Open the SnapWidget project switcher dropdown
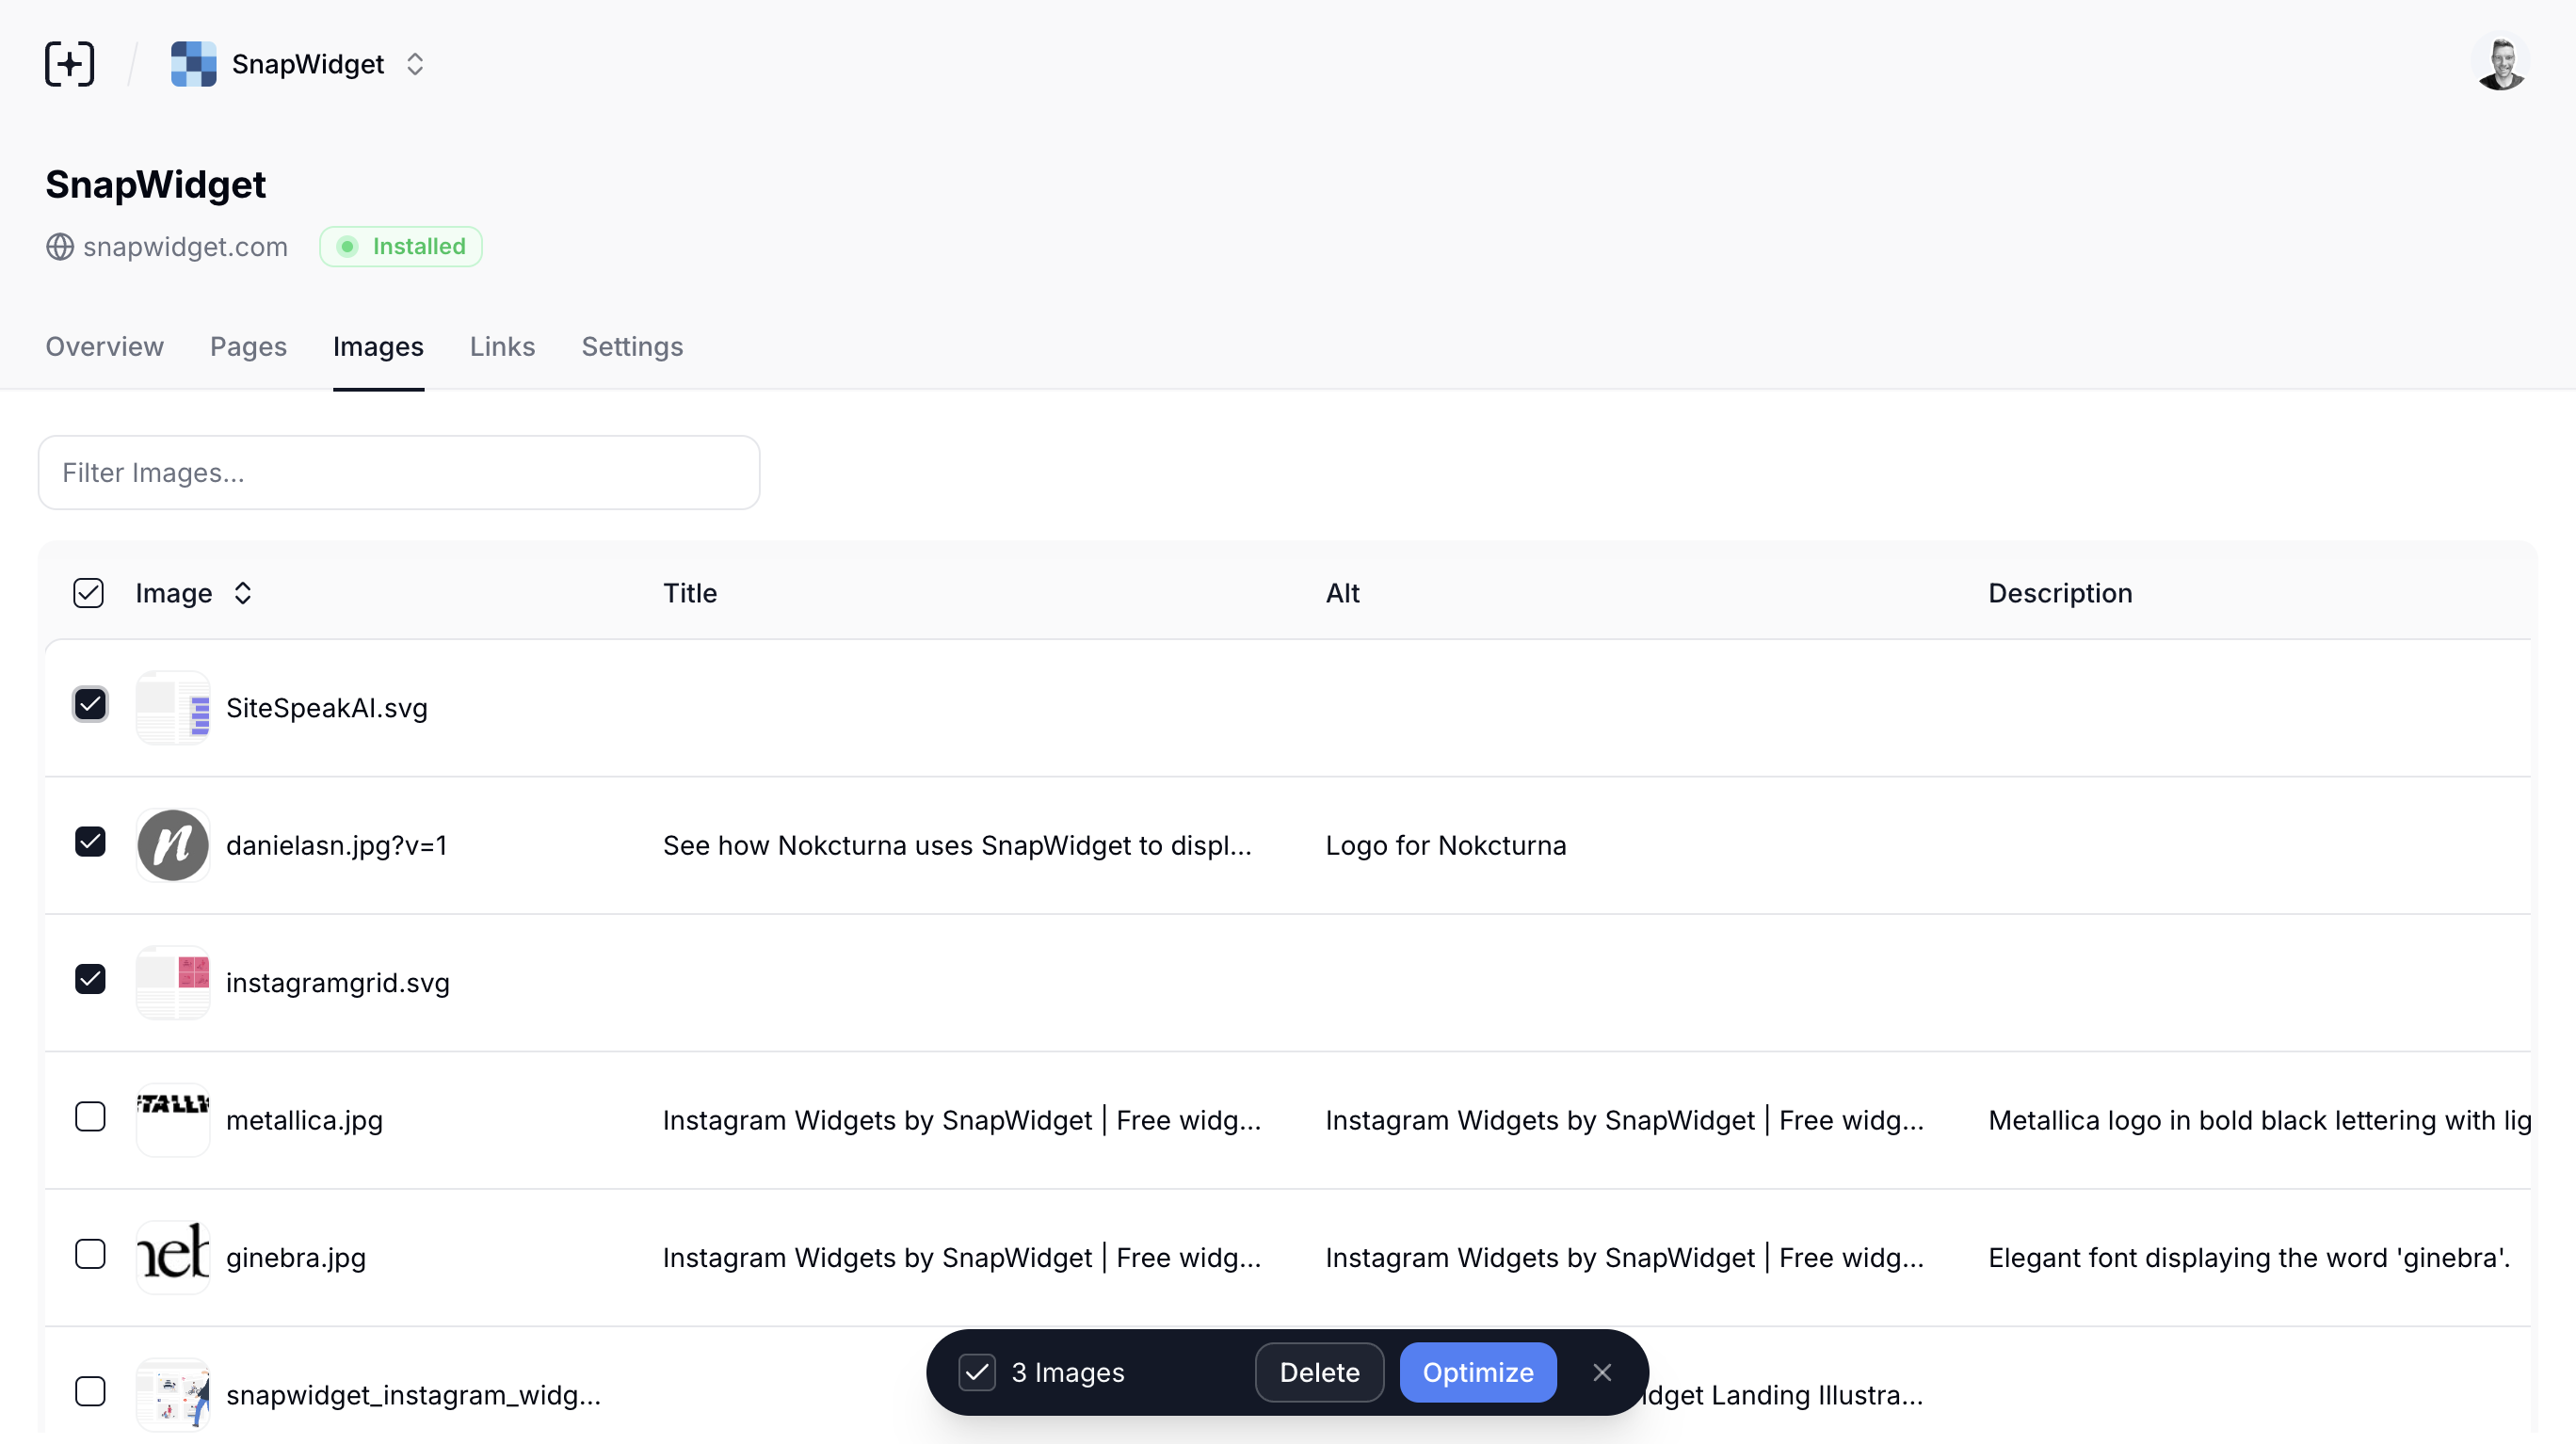Viewport: 2576px width, 1444px height. point(416,63)
